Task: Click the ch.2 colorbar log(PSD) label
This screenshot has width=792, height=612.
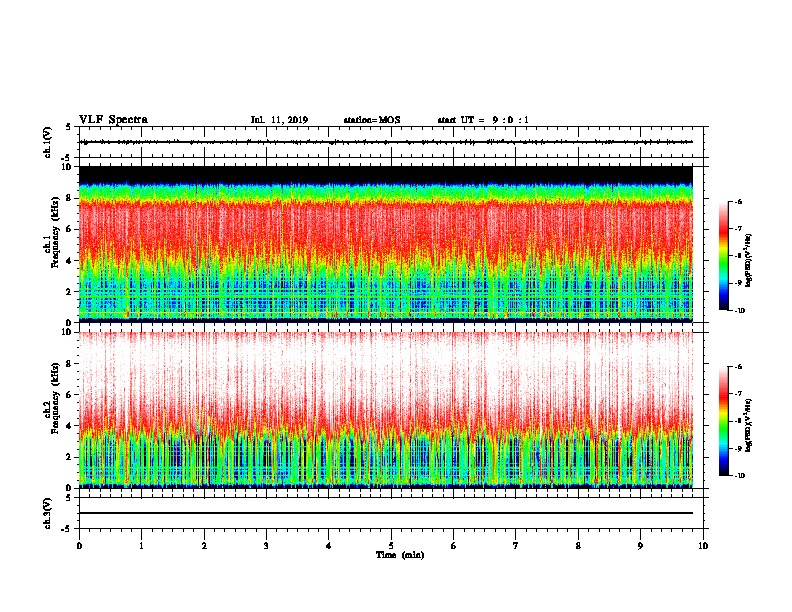Action: pos(749,425)
